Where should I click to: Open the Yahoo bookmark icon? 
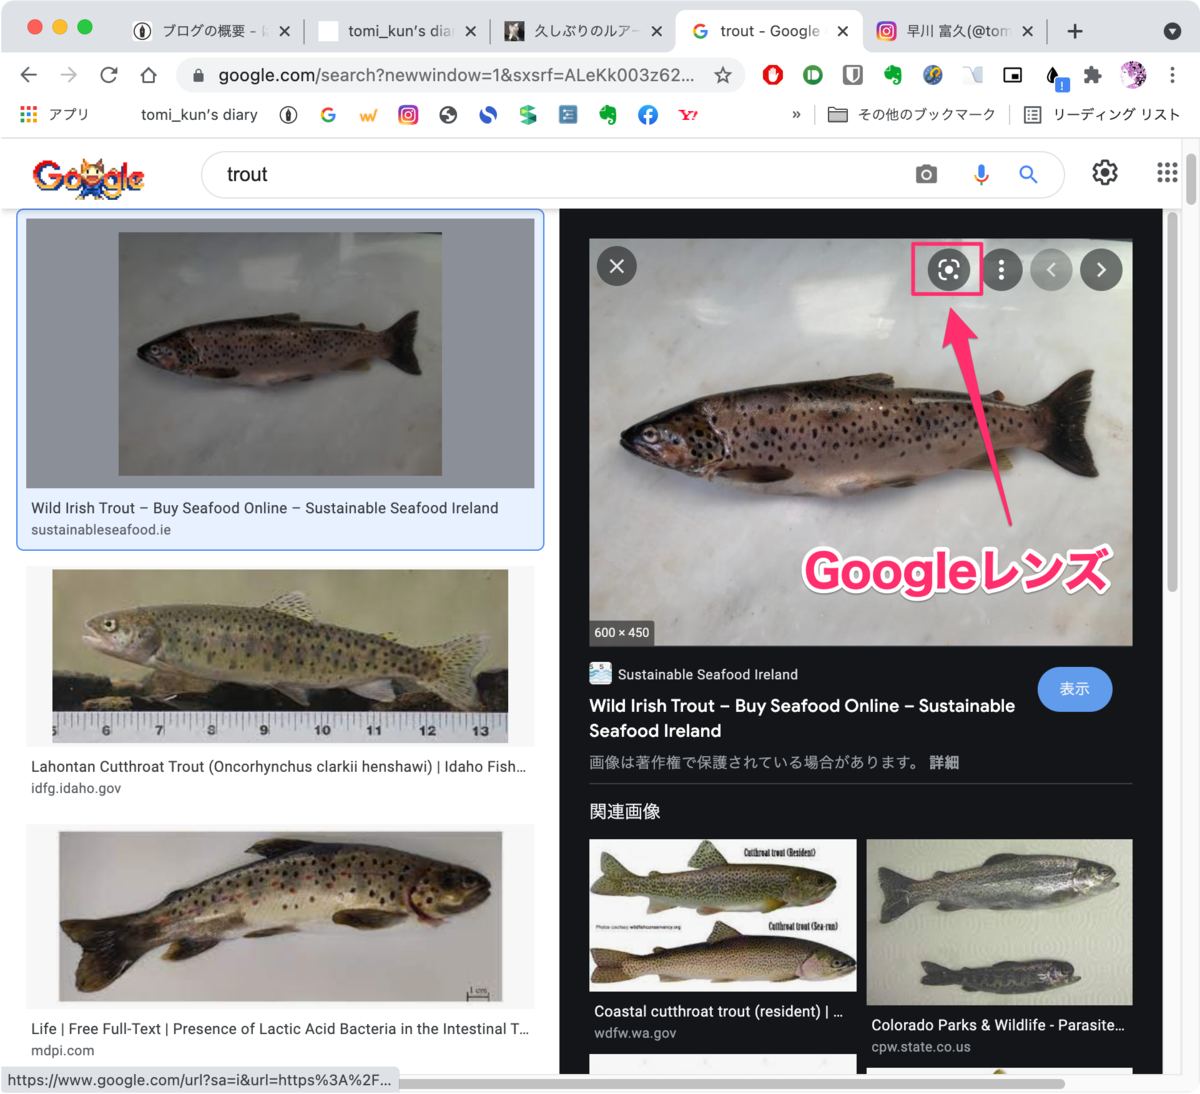click(x=688, y=115)
